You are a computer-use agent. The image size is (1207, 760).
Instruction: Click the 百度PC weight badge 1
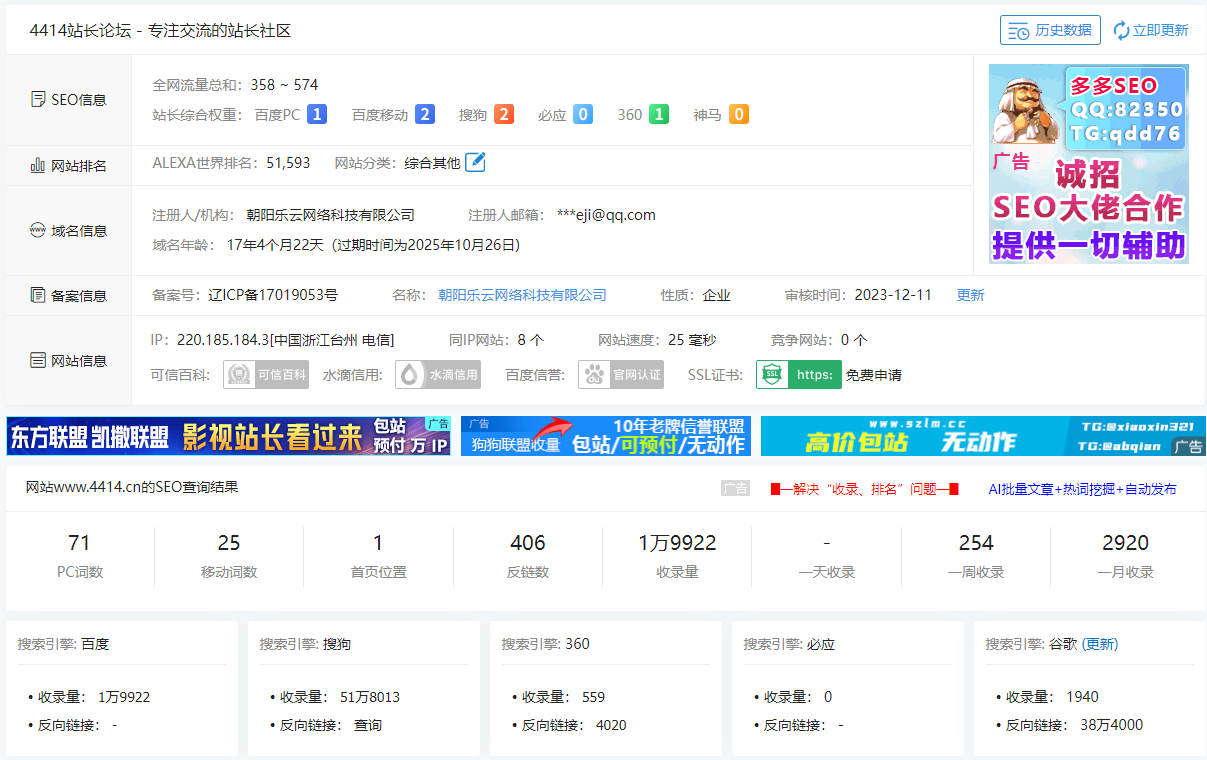(x=317, y=115)
